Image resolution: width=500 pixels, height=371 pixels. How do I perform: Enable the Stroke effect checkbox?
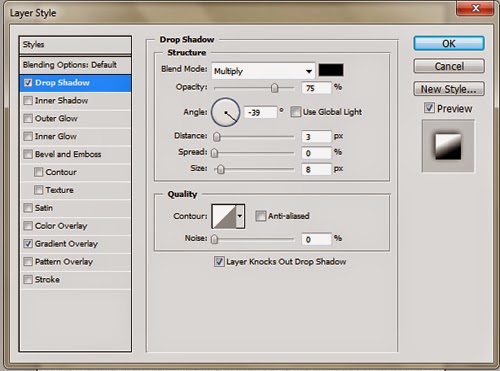coord(28,279)
